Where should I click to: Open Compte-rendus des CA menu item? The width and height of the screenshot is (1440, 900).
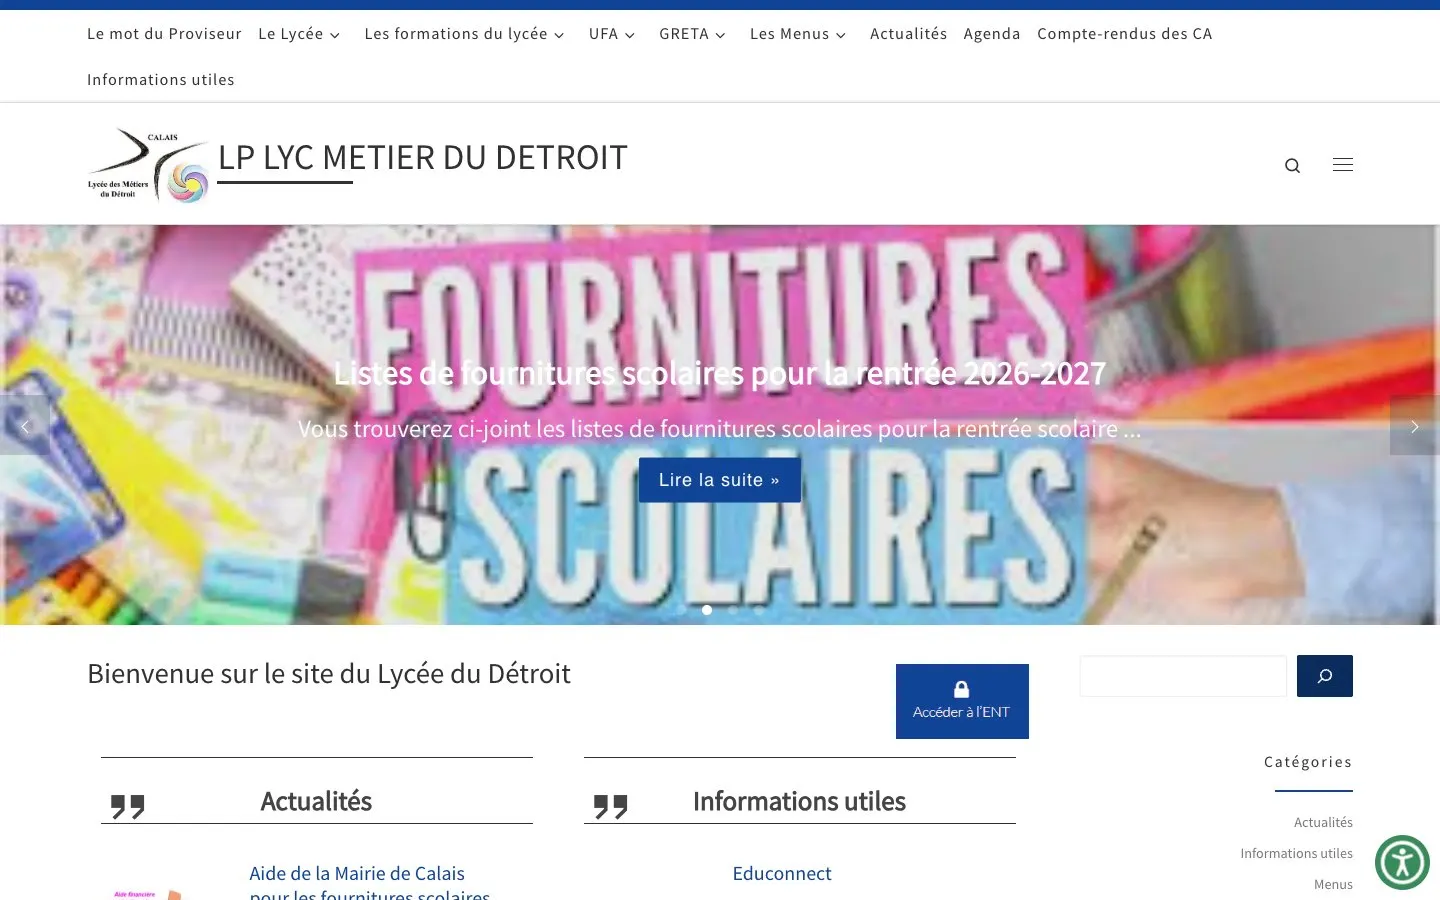click(x=1125, y=34)
